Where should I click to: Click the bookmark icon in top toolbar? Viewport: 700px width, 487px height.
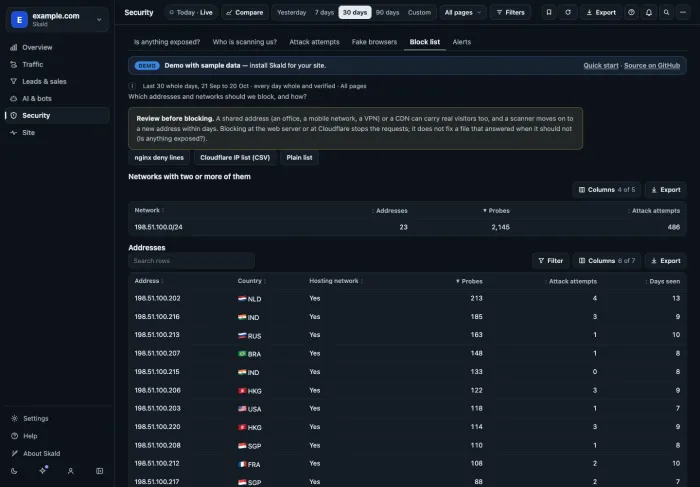[549, 12]
